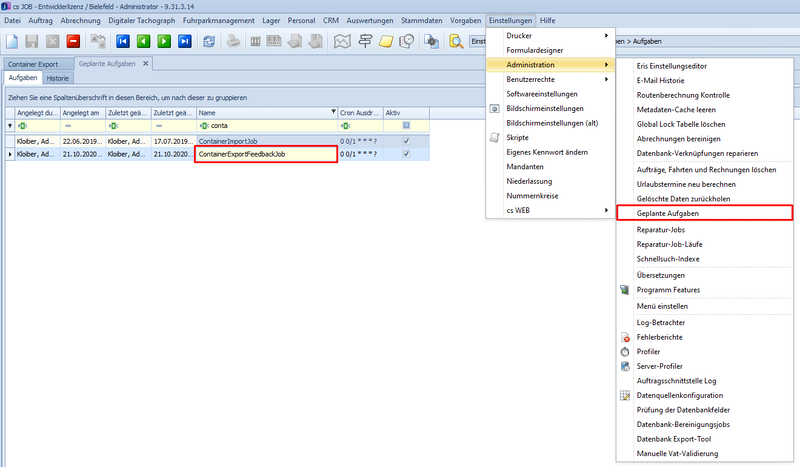The width and height of the screenshot is (800, 467).
Task: Click the barcode toolbar icon
Action: (274, 41)
